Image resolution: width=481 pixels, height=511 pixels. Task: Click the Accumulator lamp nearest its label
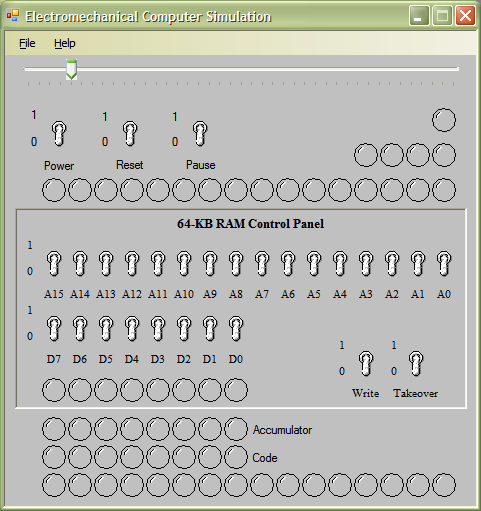click(x=236, y=429)
